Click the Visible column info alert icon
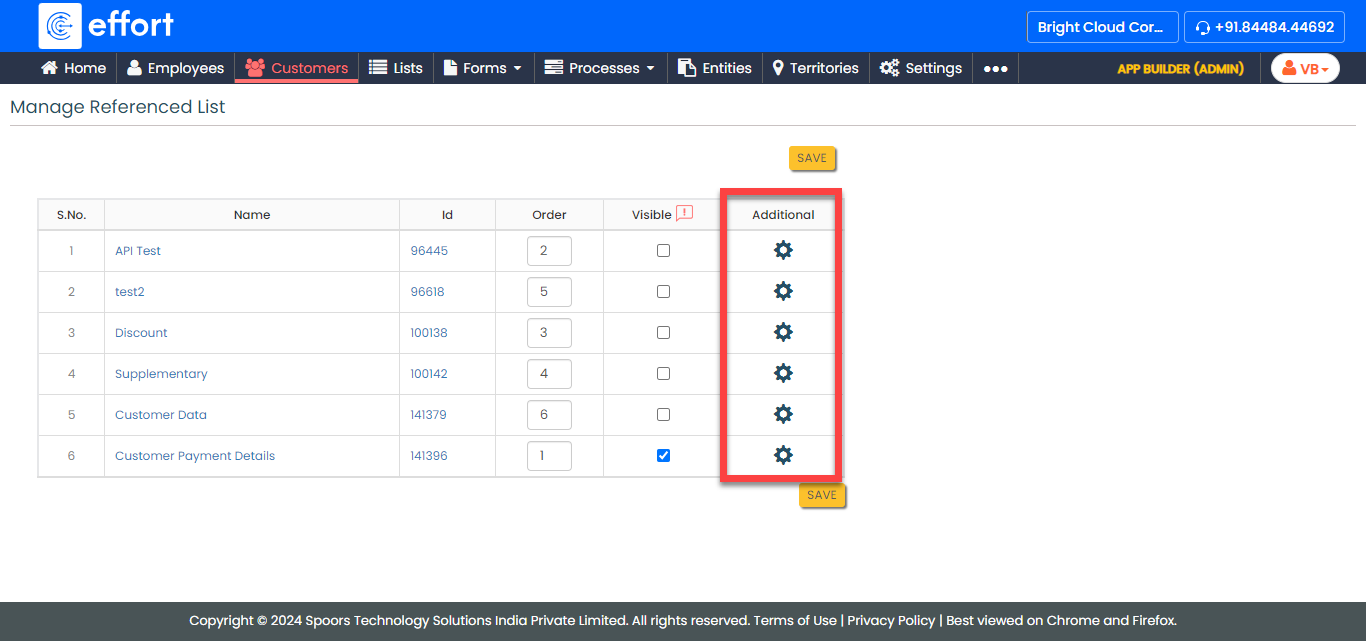 684,213
